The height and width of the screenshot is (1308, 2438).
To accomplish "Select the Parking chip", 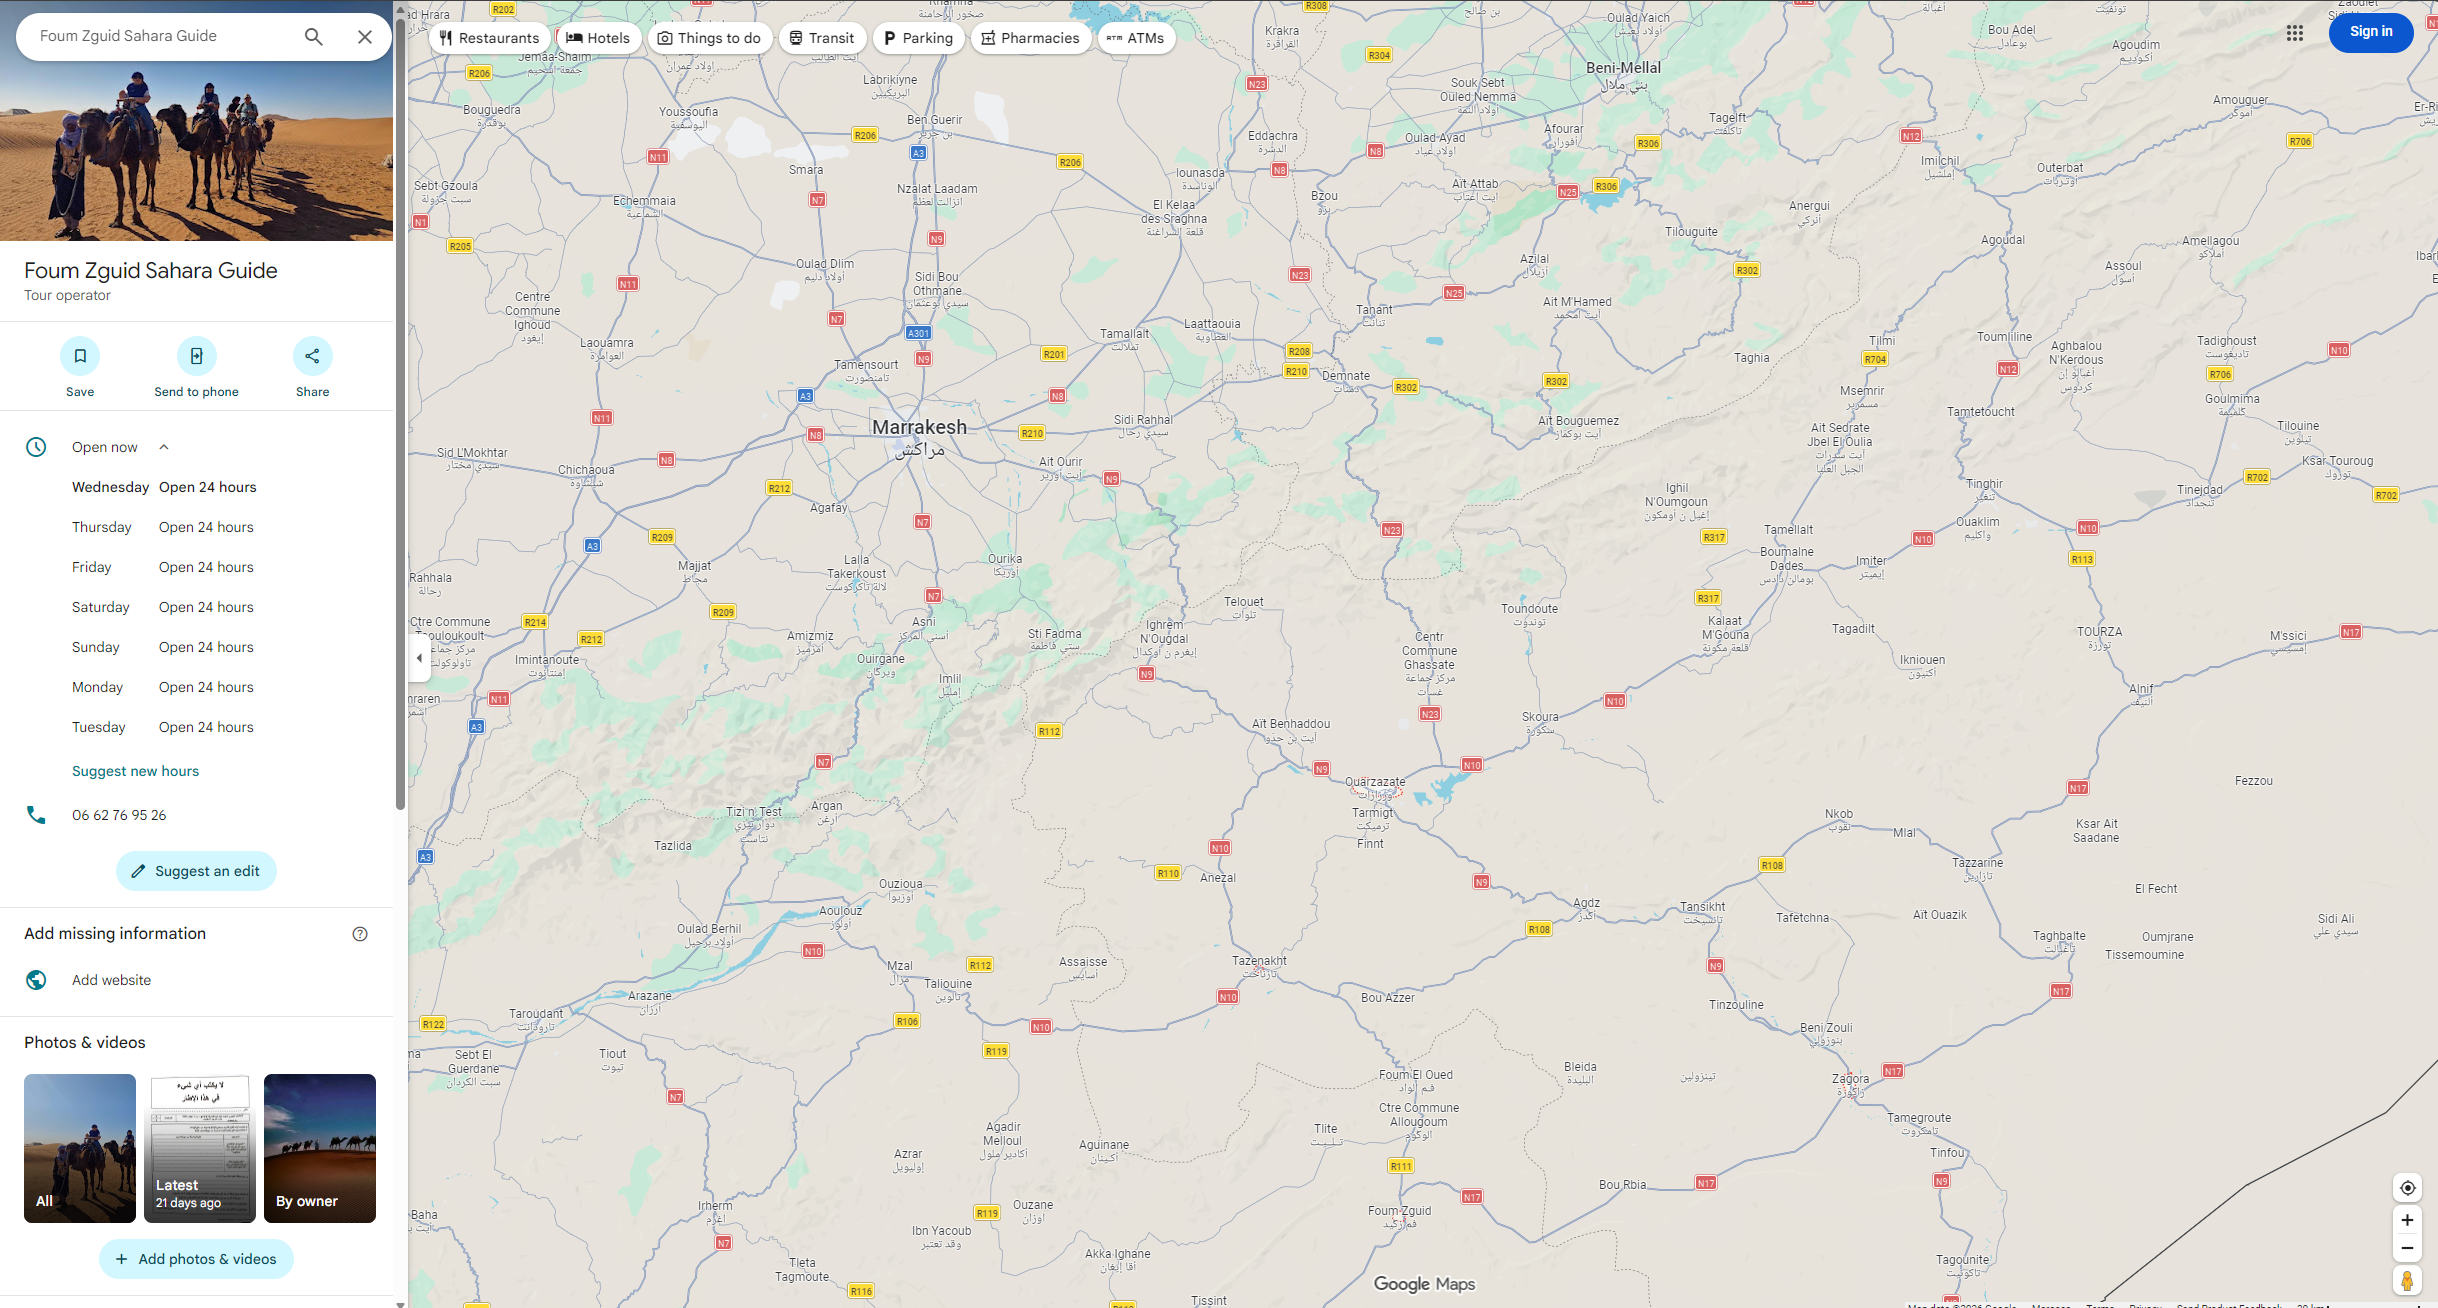I will coord(919,38).
